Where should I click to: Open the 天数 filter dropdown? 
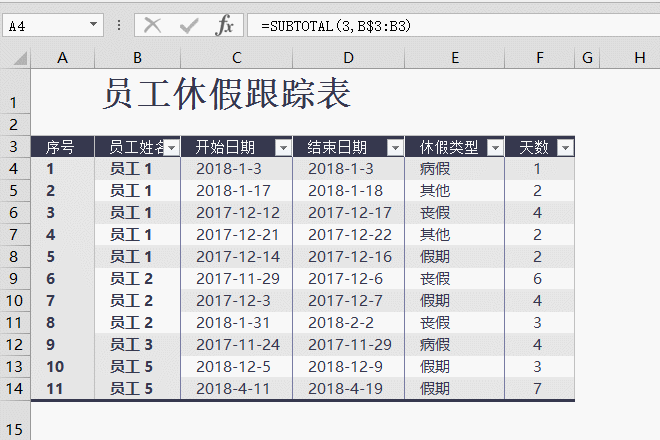click(x=565, y=148)
